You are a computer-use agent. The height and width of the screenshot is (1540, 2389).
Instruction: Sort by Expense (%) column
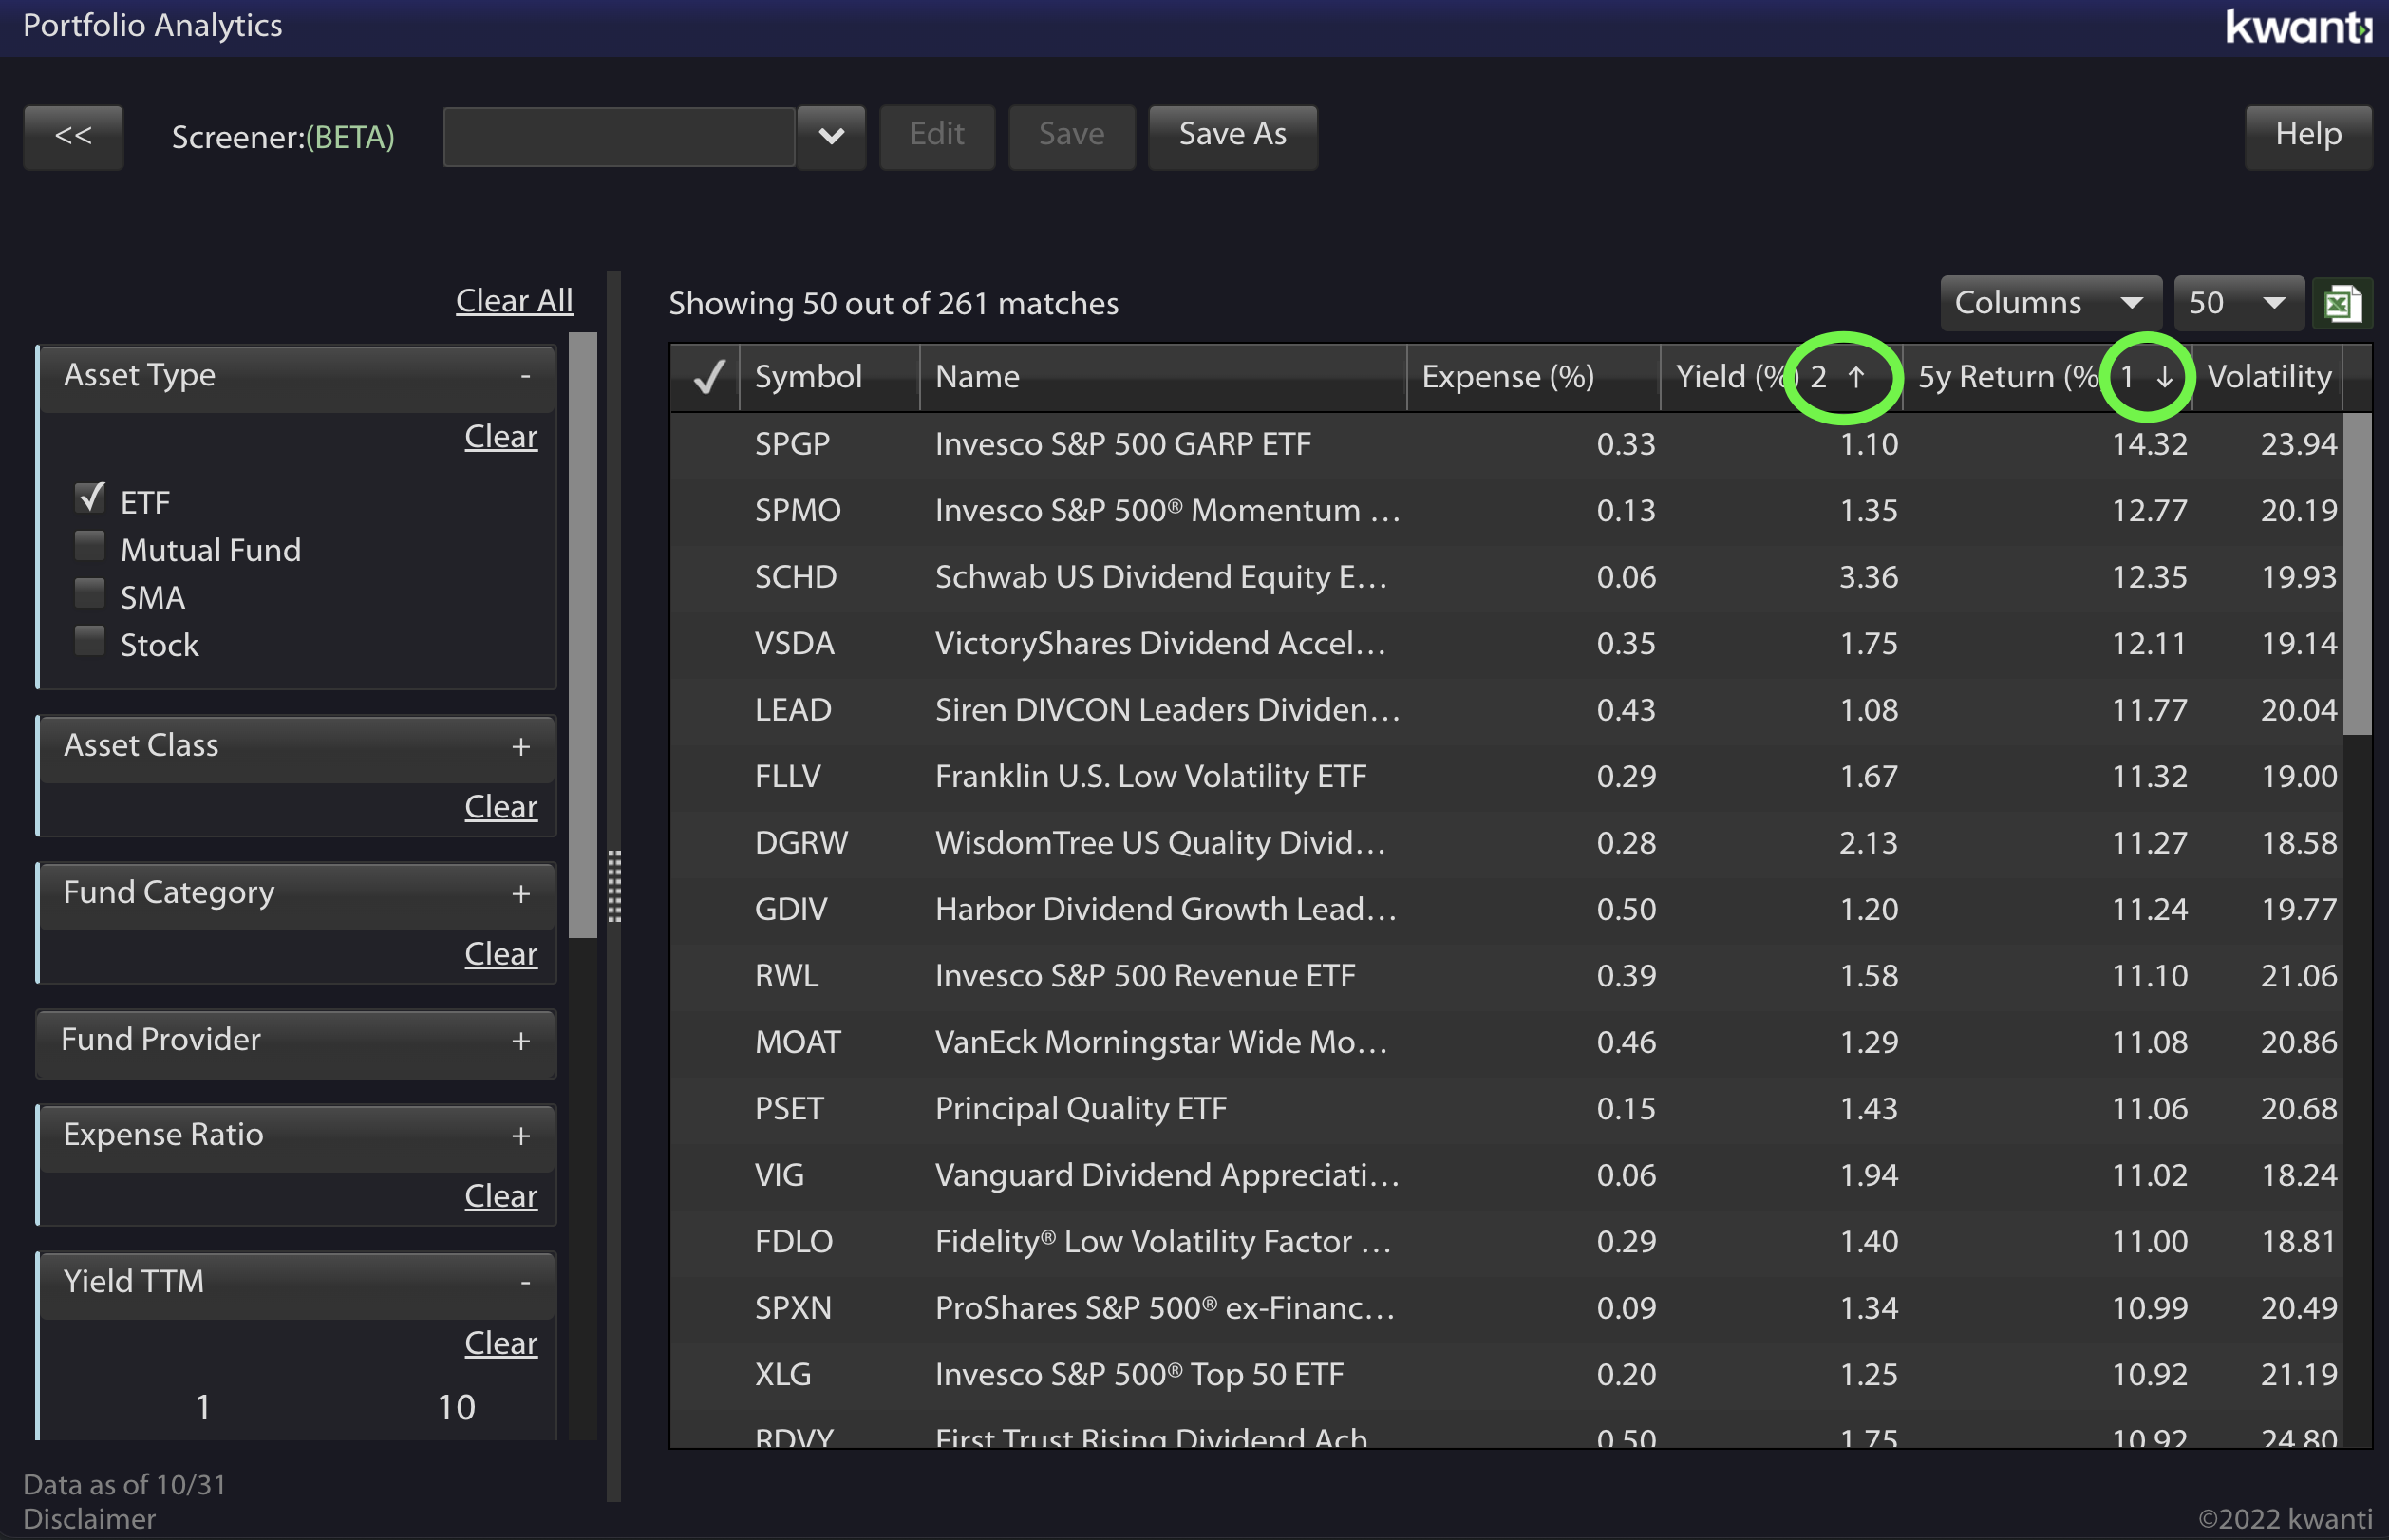[1533, 377]
